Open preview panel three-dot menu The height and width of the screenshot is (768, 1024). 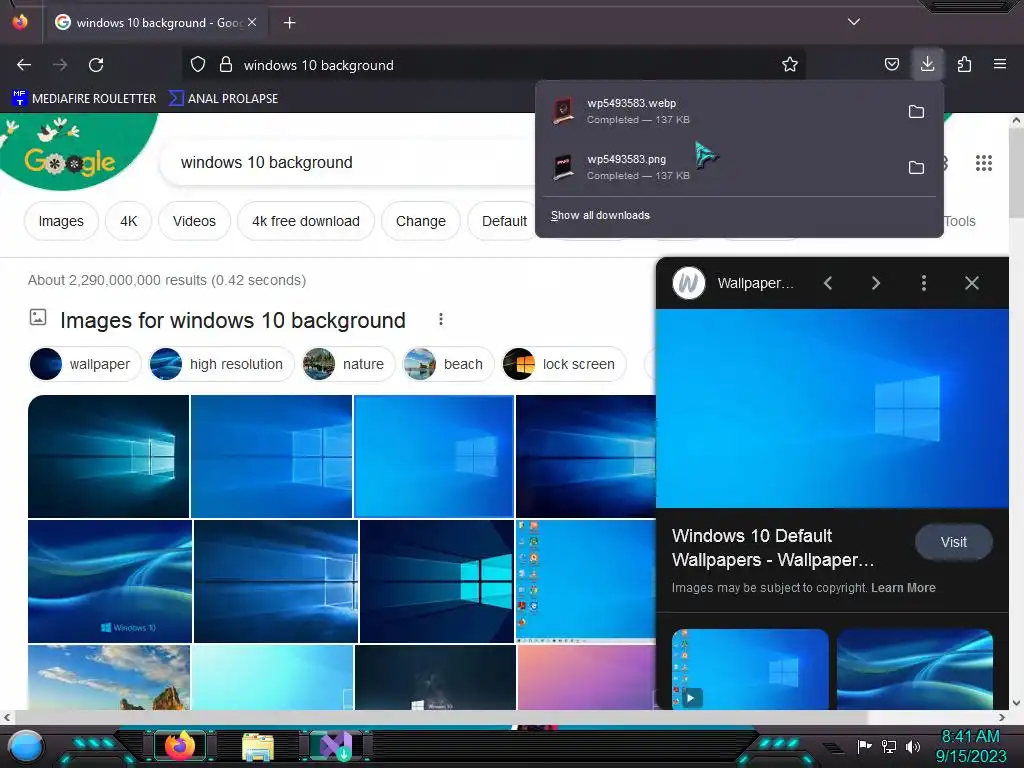click(923, 283)
